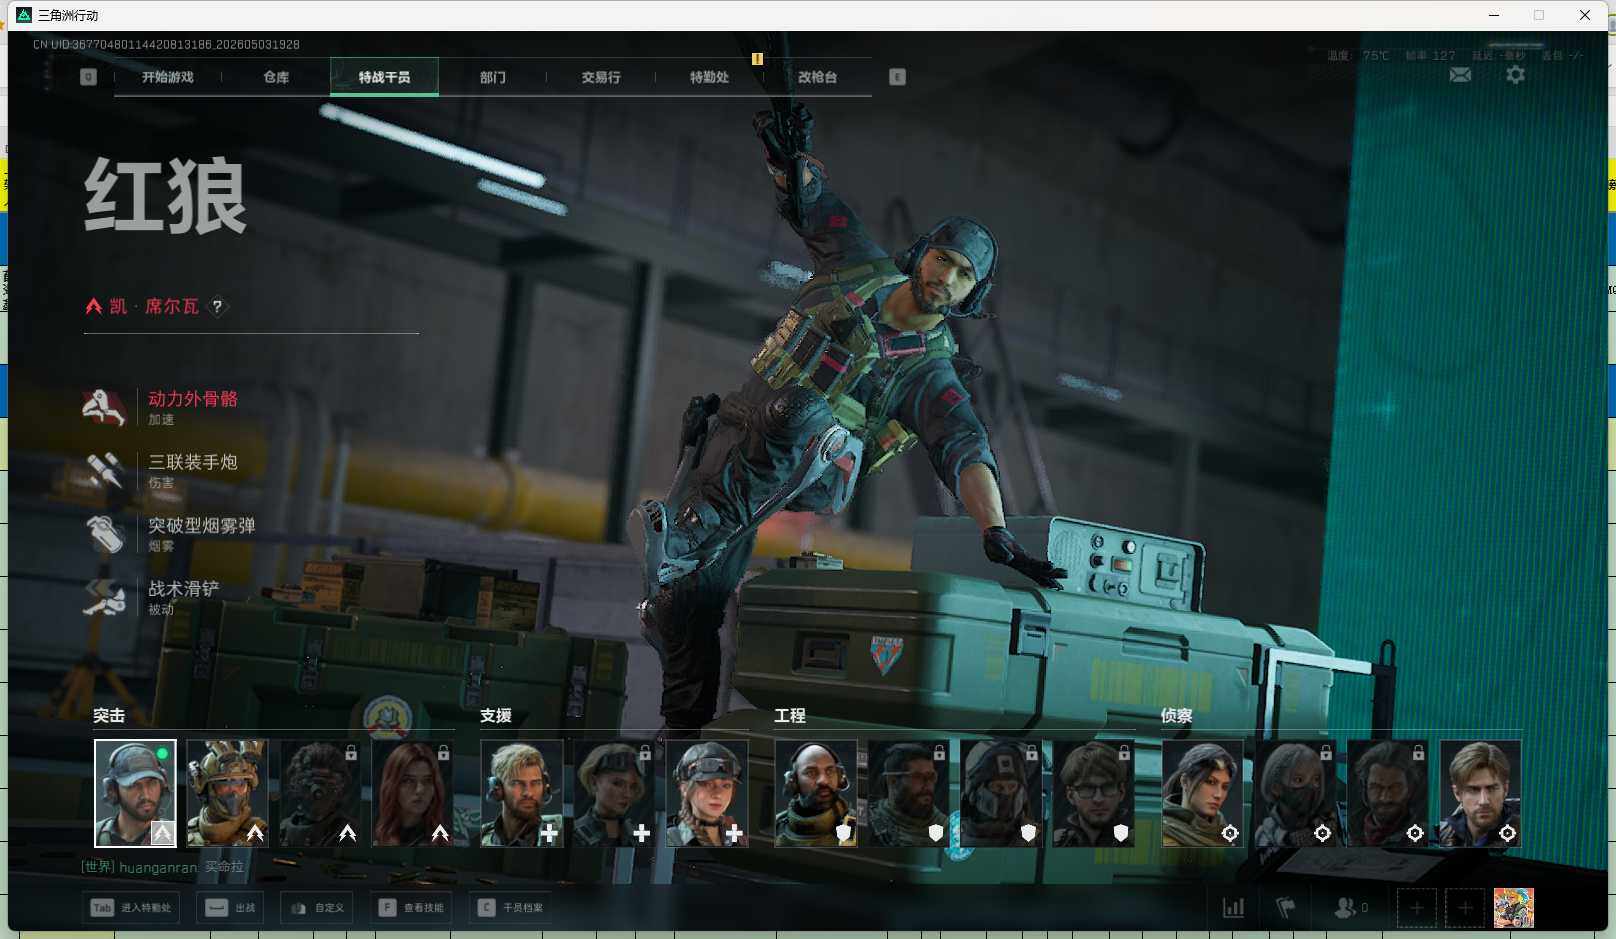This screenshot has width=1616, height=939.
Task: Select the 红狼 portrait with green dot
Action: pyautogui.click(x=135, y=793)
